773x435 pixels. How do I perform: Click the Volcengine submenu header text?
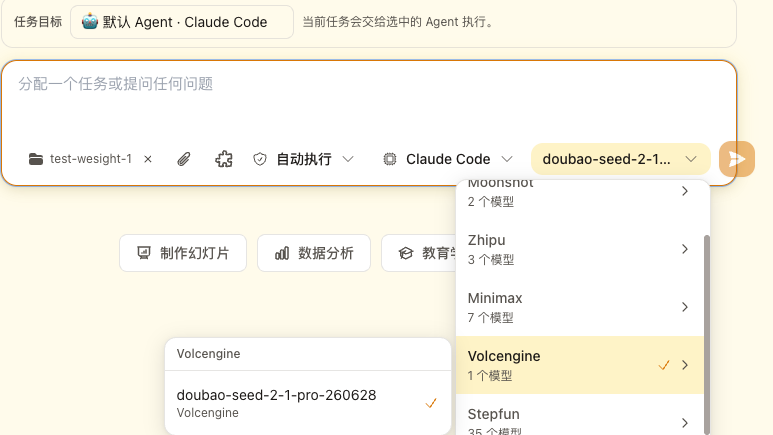tap(209, 354)
